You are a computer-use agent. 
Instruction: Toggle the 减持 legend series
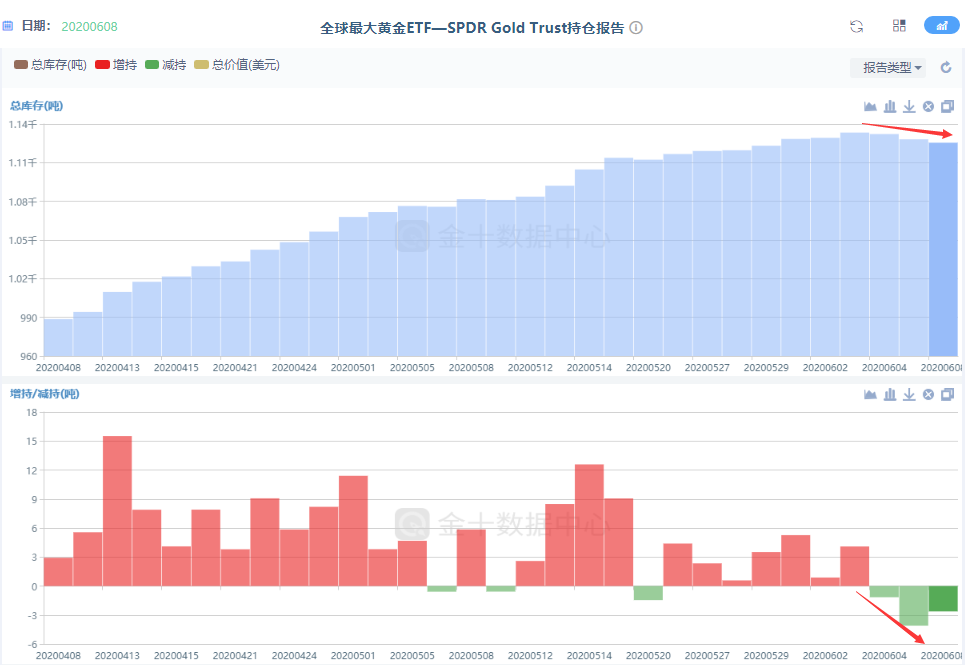(166, 65)
